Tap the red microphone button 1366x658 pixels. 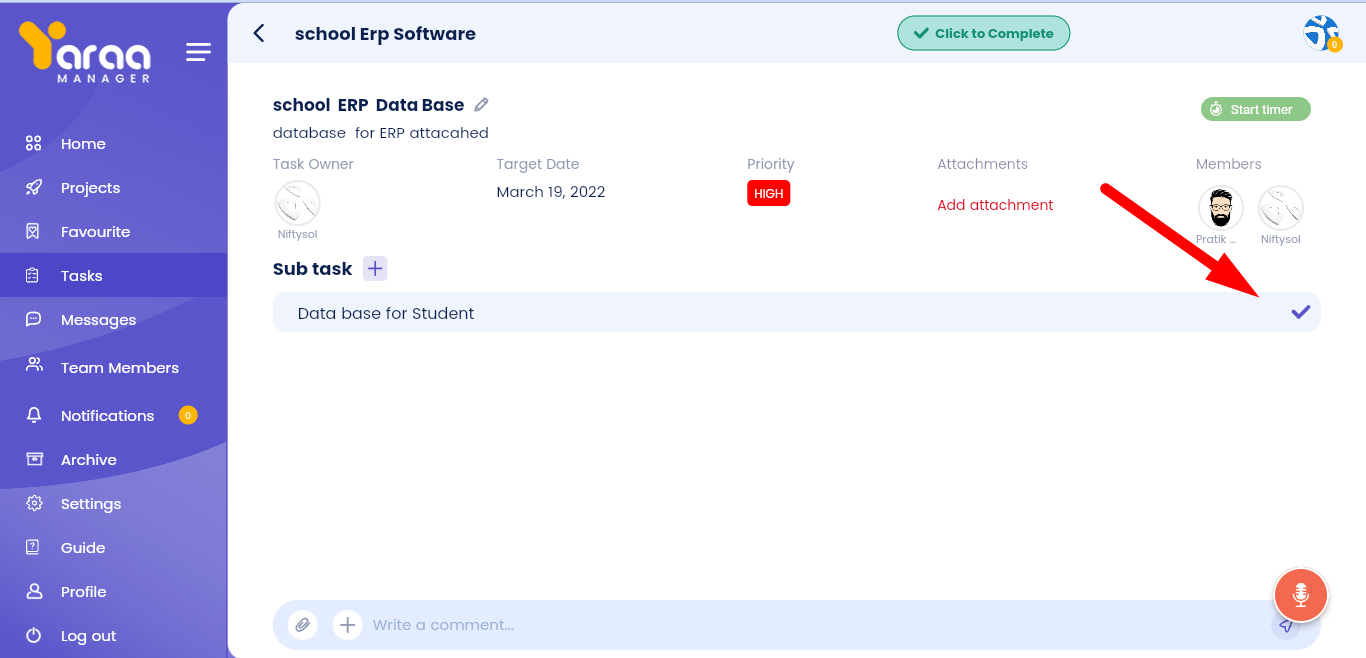(1300, 596)
